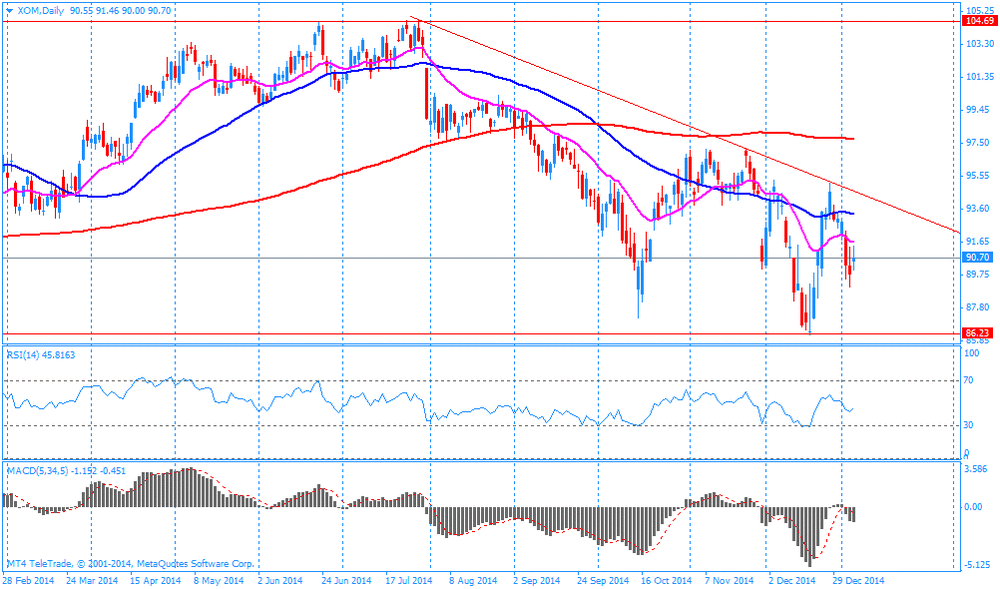Select the 15 Apr 2014 date label
1000x589 pixels.
[x=155, y=580]
